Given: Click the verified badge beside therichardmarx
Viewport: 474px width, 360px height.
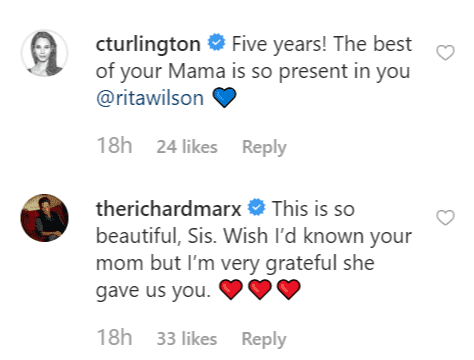Looking at the screenshot, I should click(x=256, y=207).
